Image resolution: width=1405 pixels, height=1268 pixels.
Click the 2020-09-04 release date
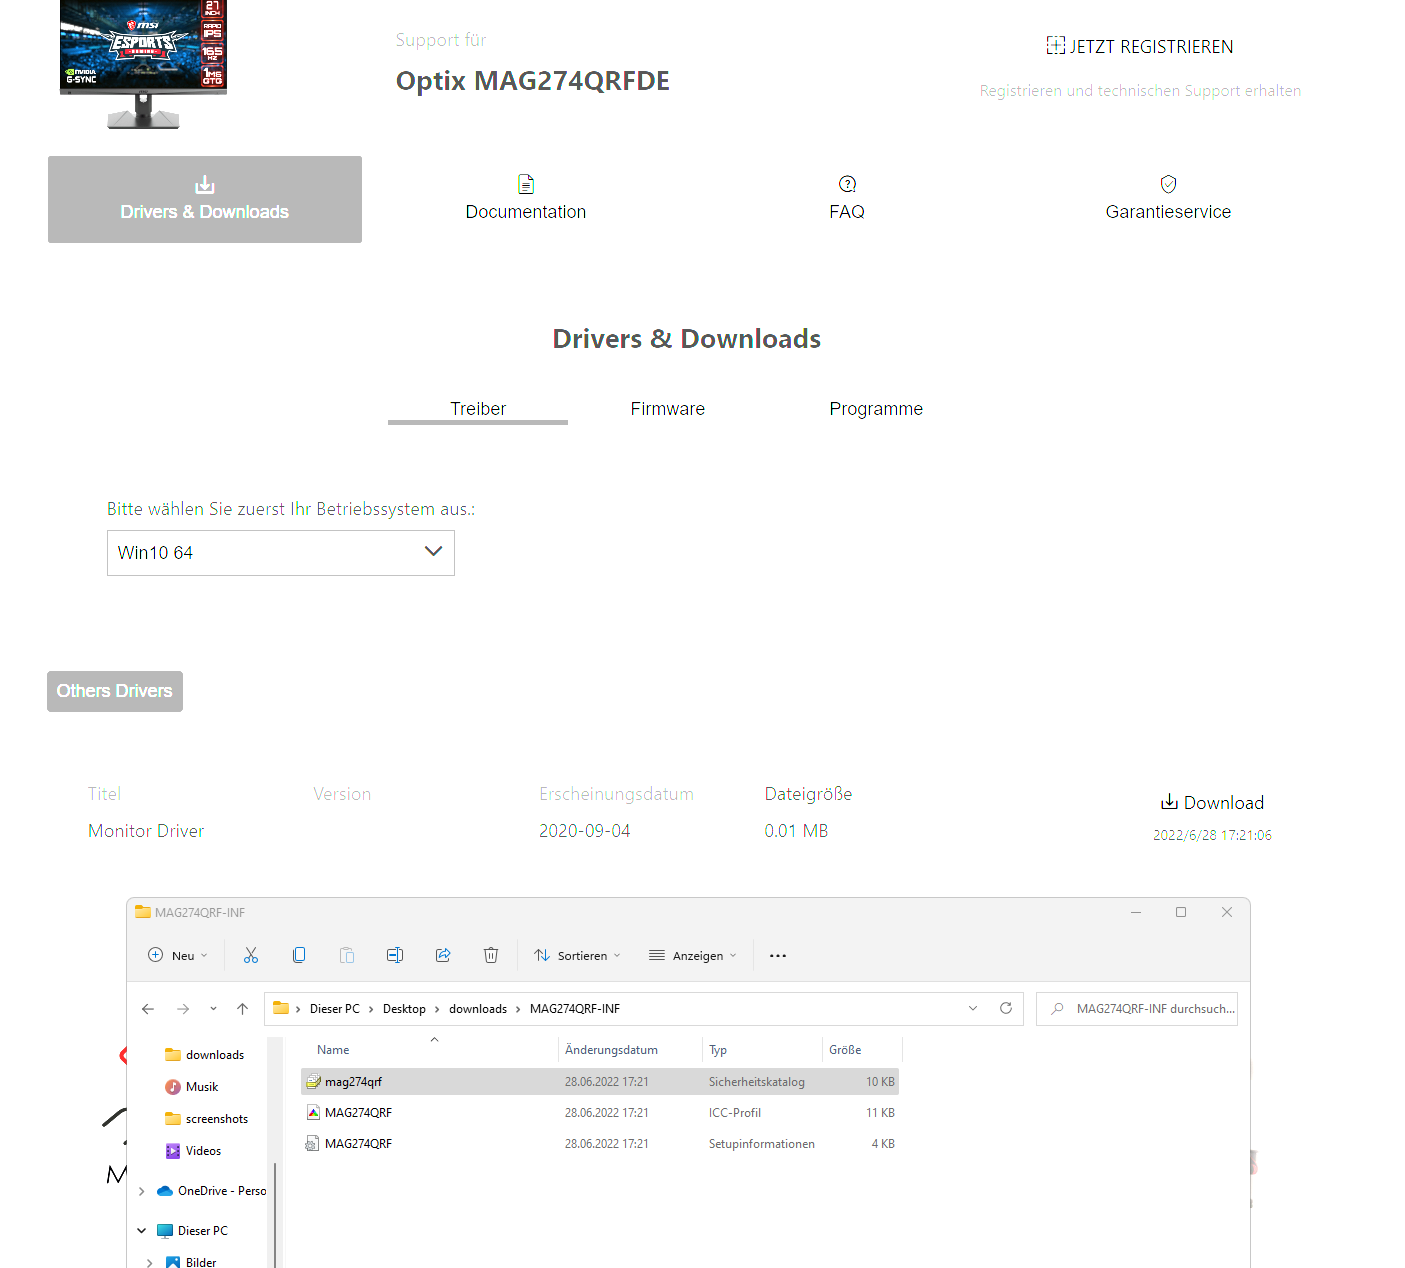585,831
